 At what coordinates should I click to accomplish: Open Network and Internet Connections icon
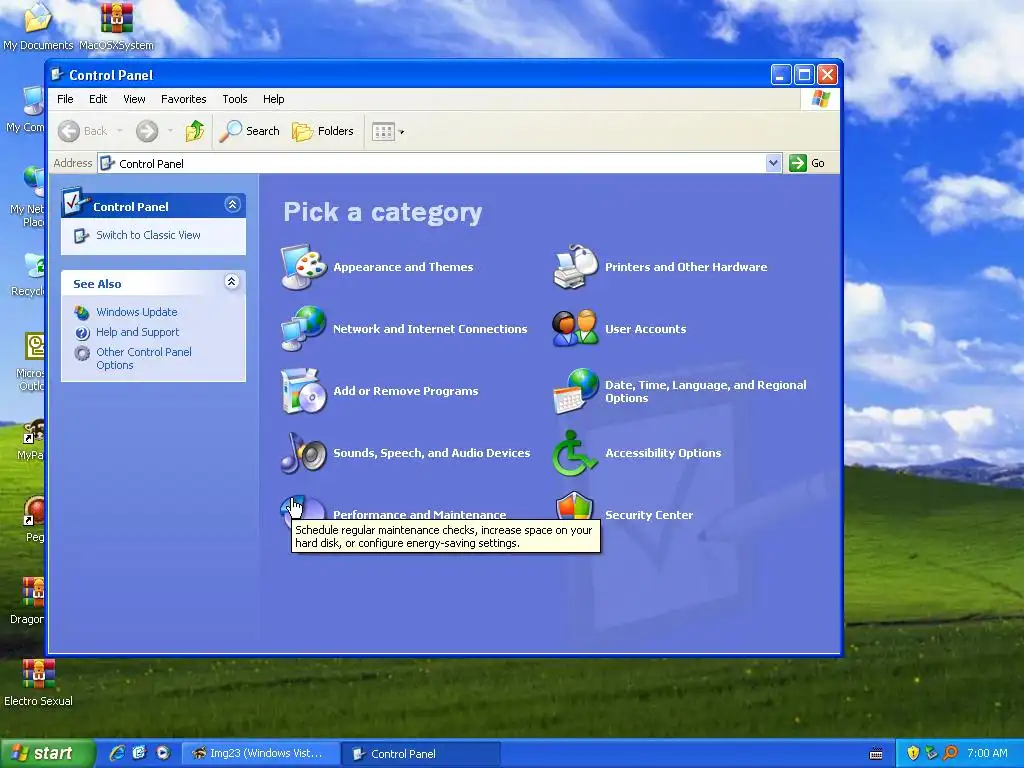point(304,328)
